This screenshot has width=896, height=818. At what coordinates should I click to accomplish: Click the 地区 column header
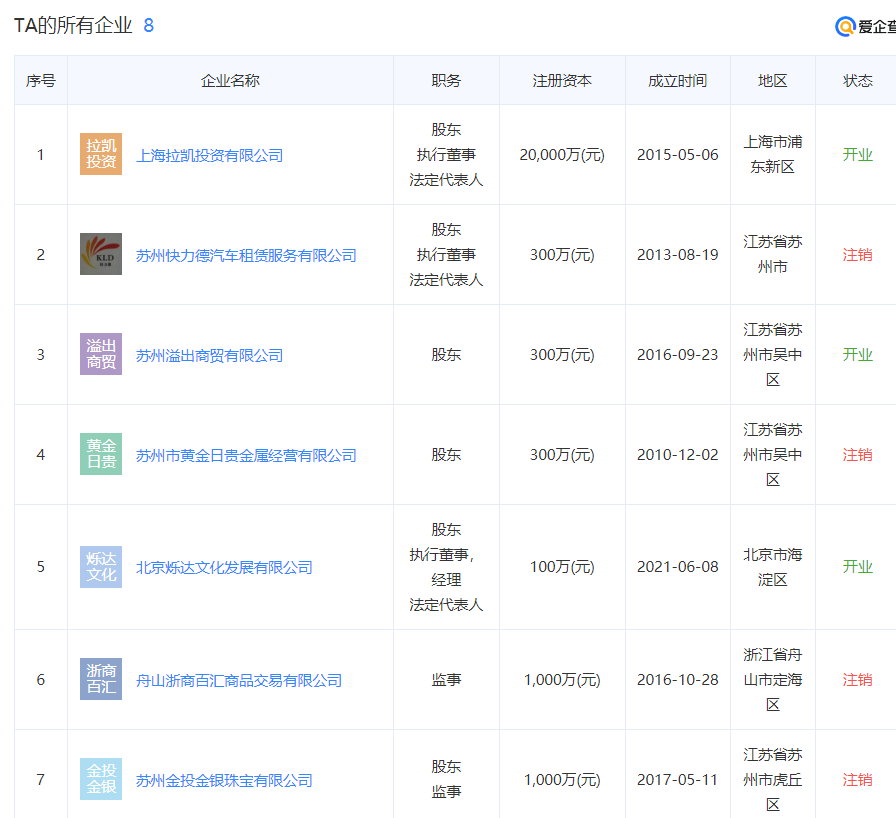773,81
